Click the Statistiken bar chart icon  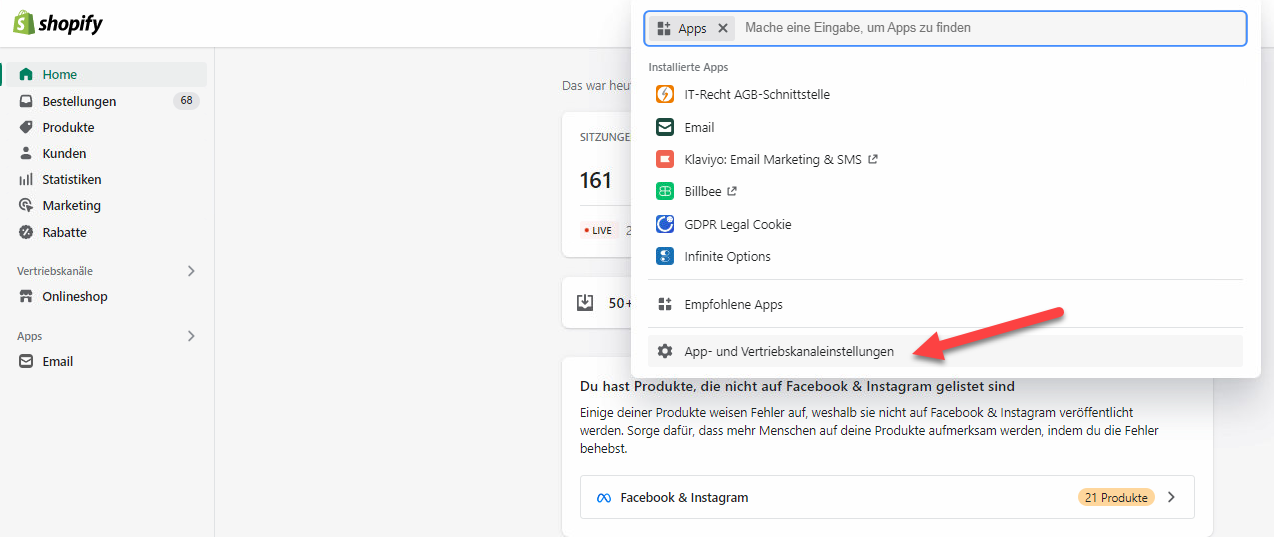tap(26, 179)
